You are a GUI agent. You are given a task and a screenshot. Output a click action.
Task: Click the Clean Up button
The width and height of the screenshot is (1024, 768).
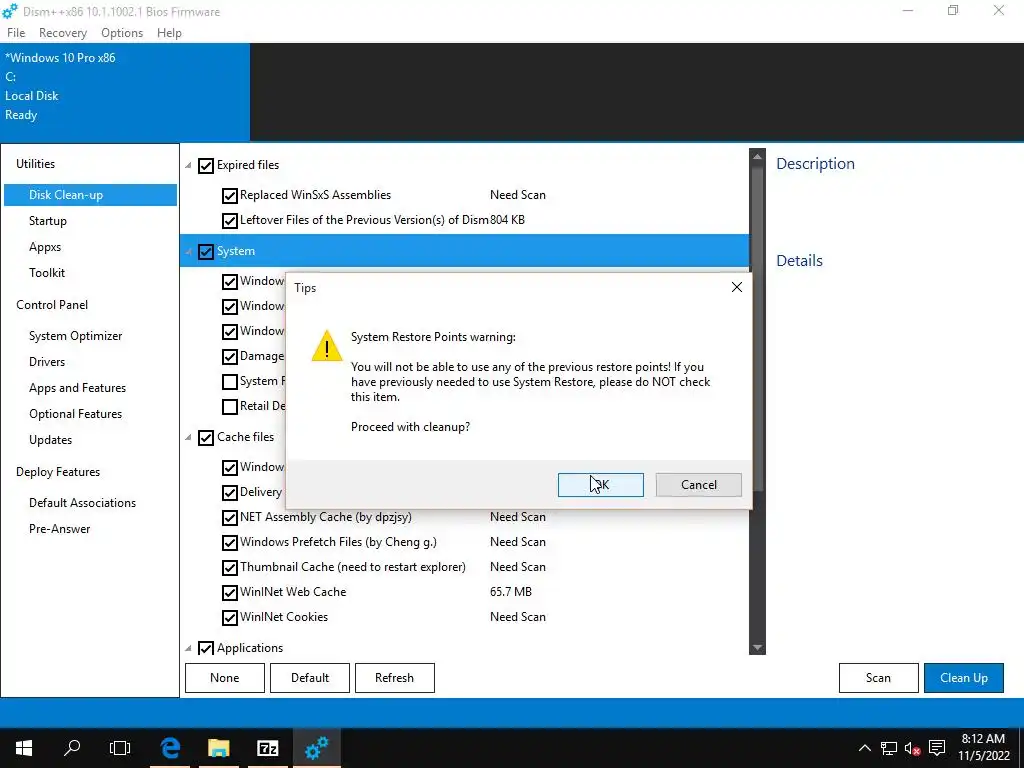coord(964,678)
